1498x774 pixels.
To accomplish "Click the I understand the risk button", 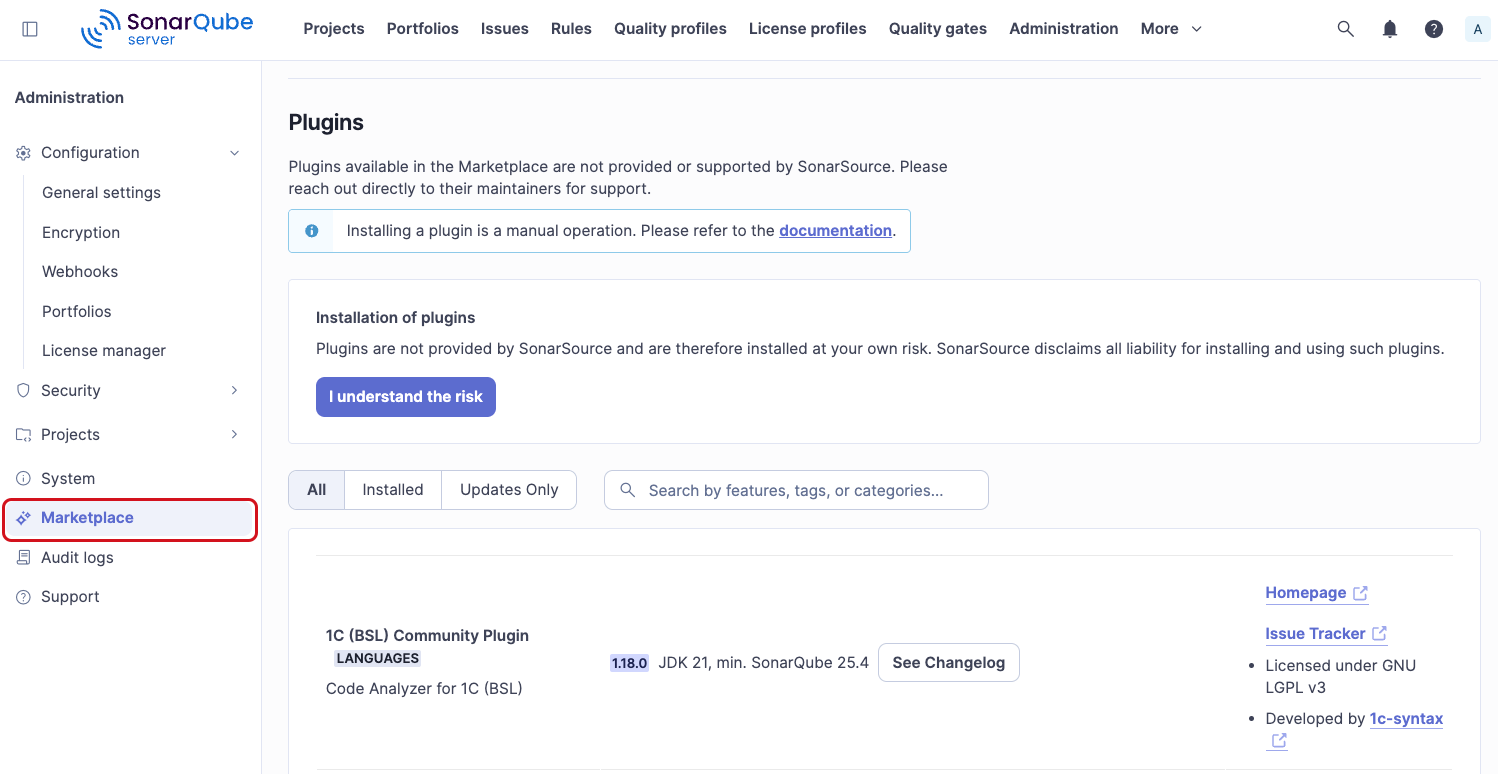I will pos(405,396).
